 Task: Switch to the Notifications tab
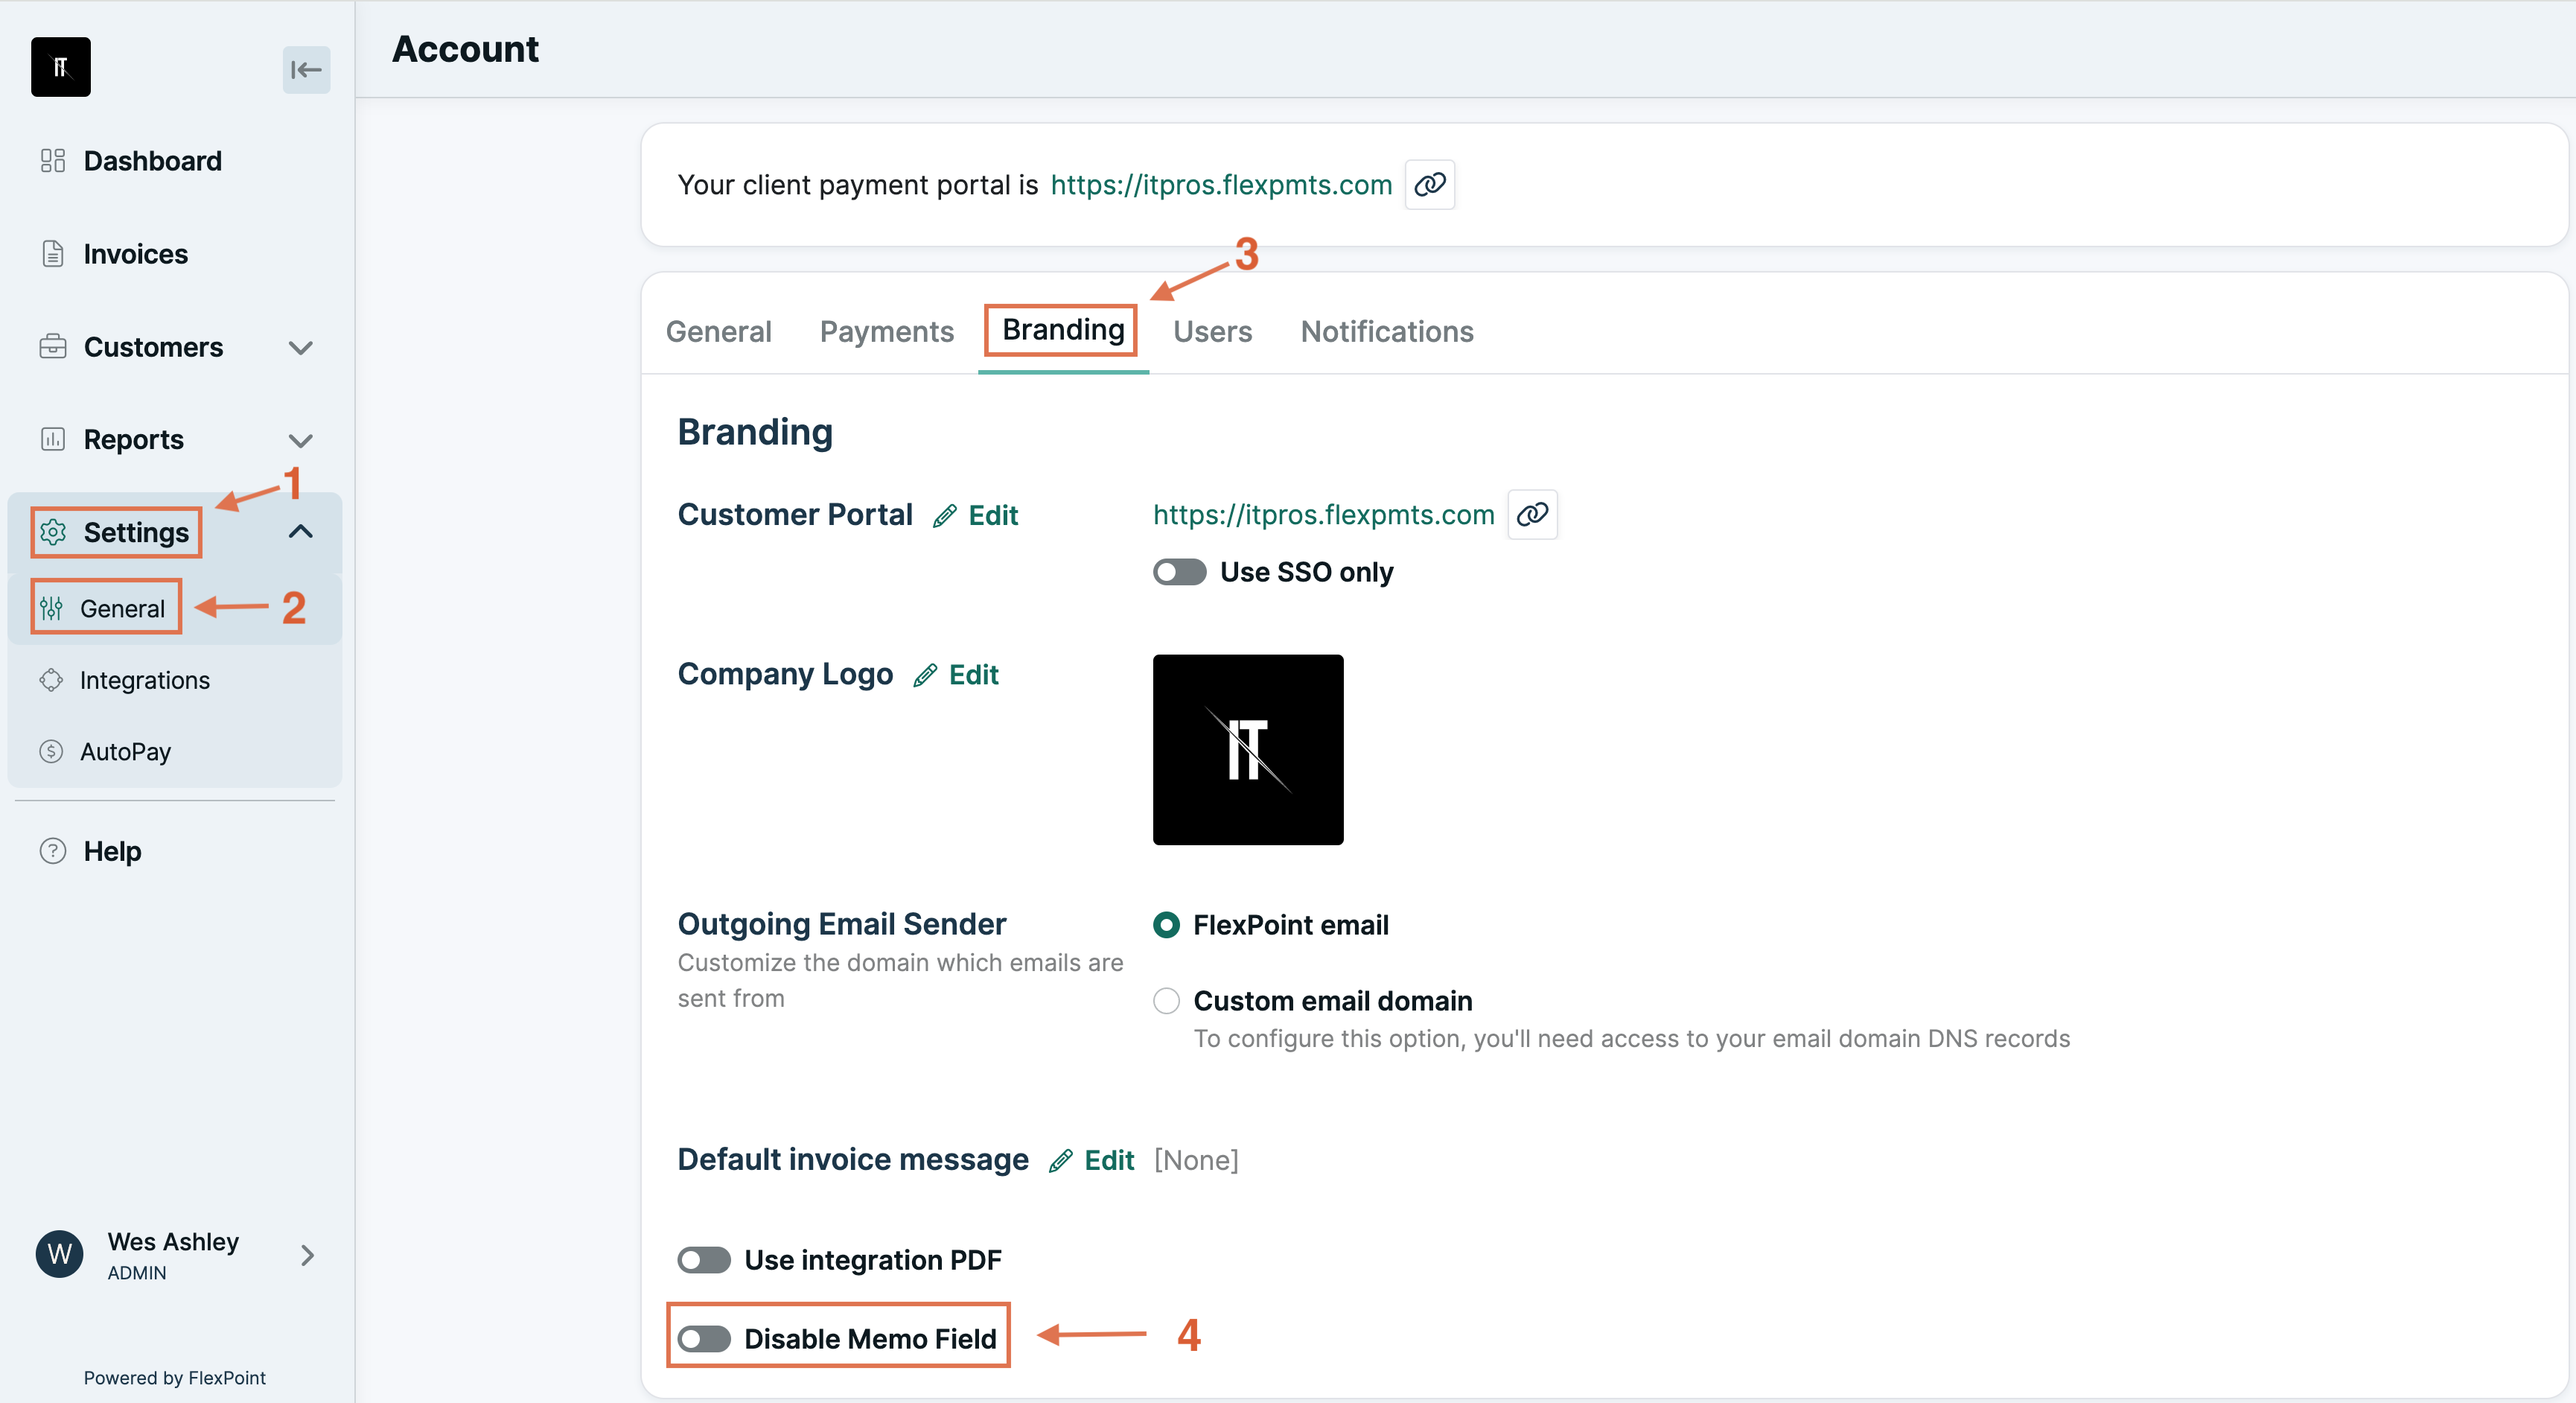[1386, 331]
